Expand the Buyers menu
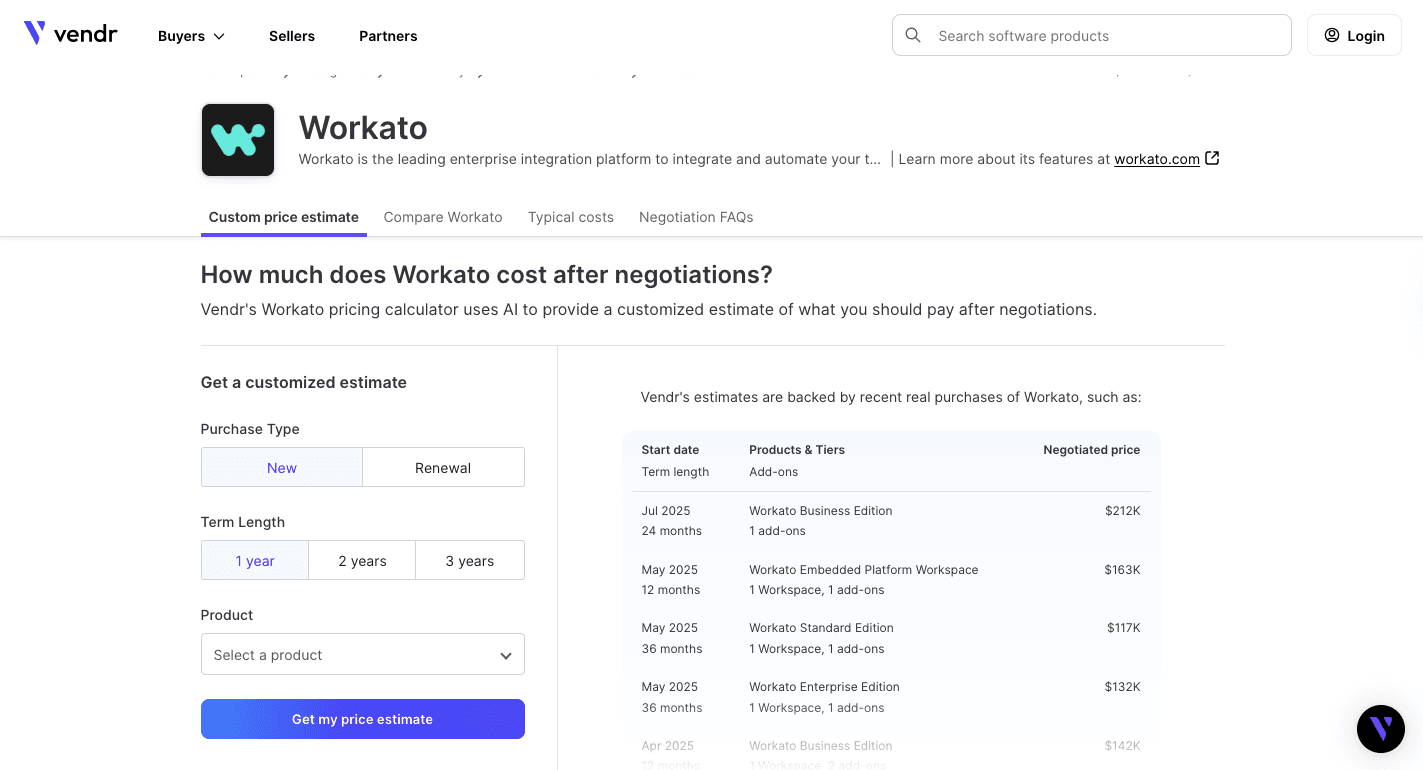Screen dimensions: 1423x770 point(191,36)
